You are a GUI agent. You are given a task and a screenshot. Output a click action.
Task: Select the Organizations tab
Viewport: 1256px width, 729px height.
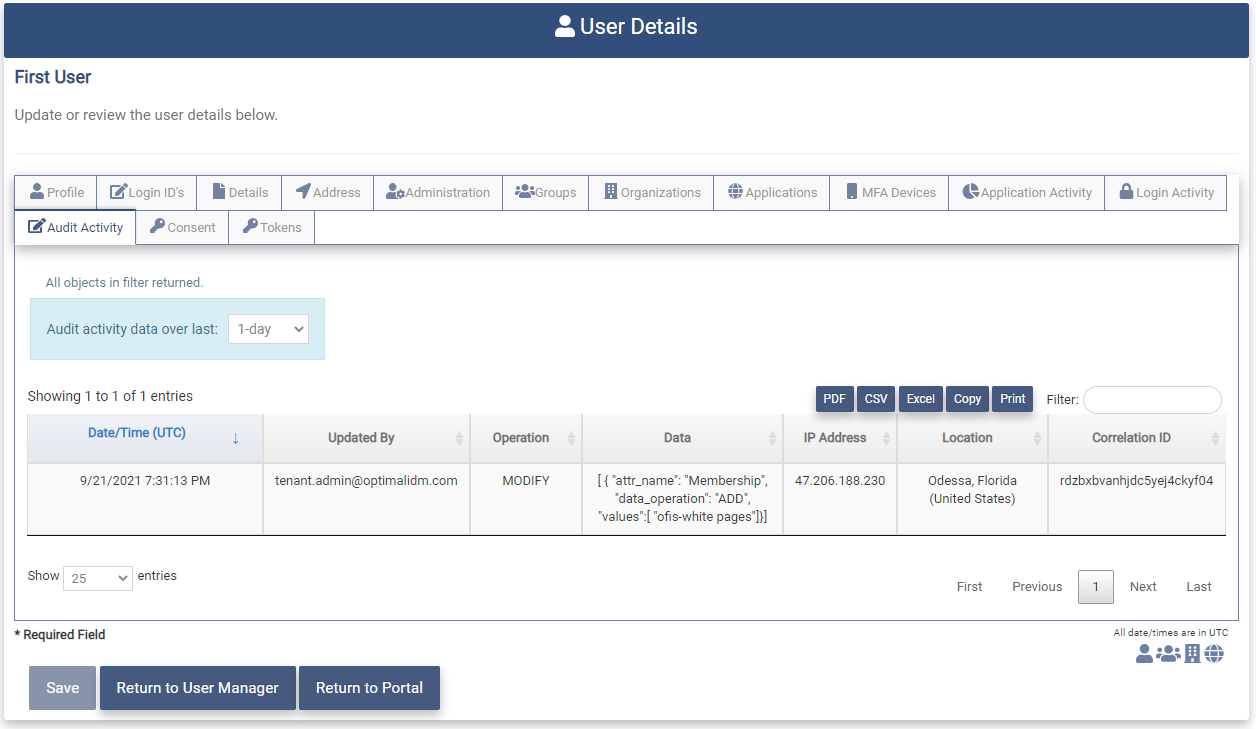tap(651, 192)
